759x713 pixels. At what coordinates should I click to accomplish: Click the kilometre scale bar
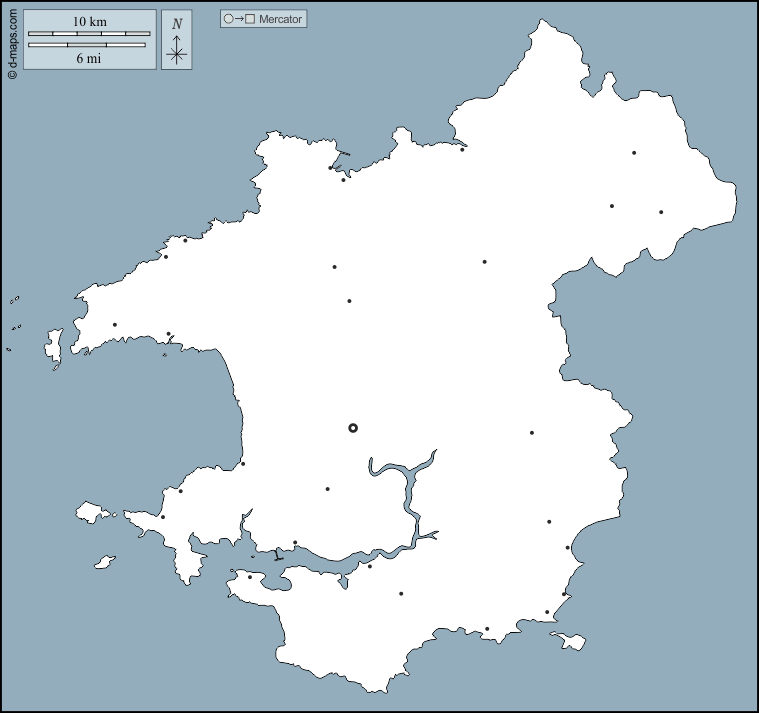(89, 34)
